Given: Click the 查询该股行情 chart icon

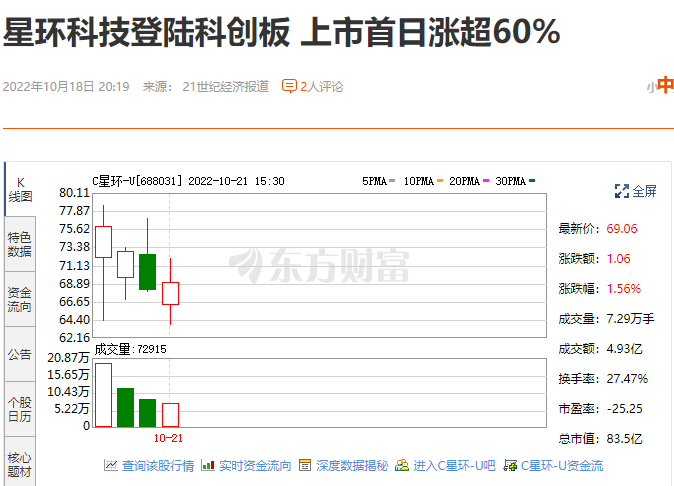Looking at the screenshot, I should (x=111, y=465).
